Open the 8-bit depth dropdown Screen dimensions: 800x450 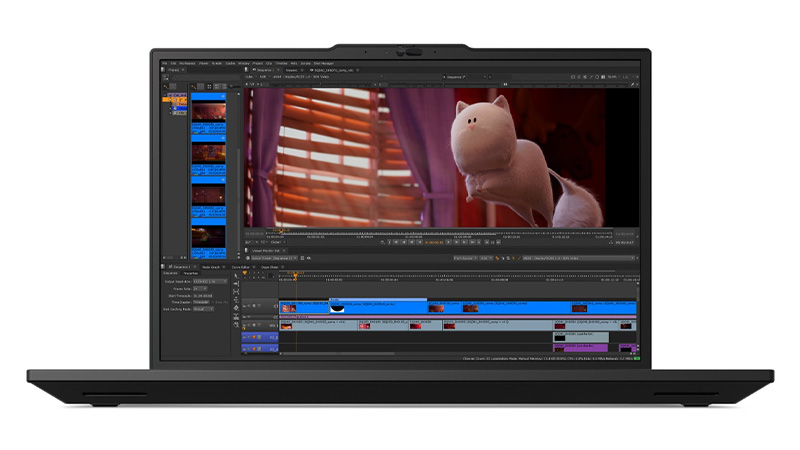click(486, 258)
